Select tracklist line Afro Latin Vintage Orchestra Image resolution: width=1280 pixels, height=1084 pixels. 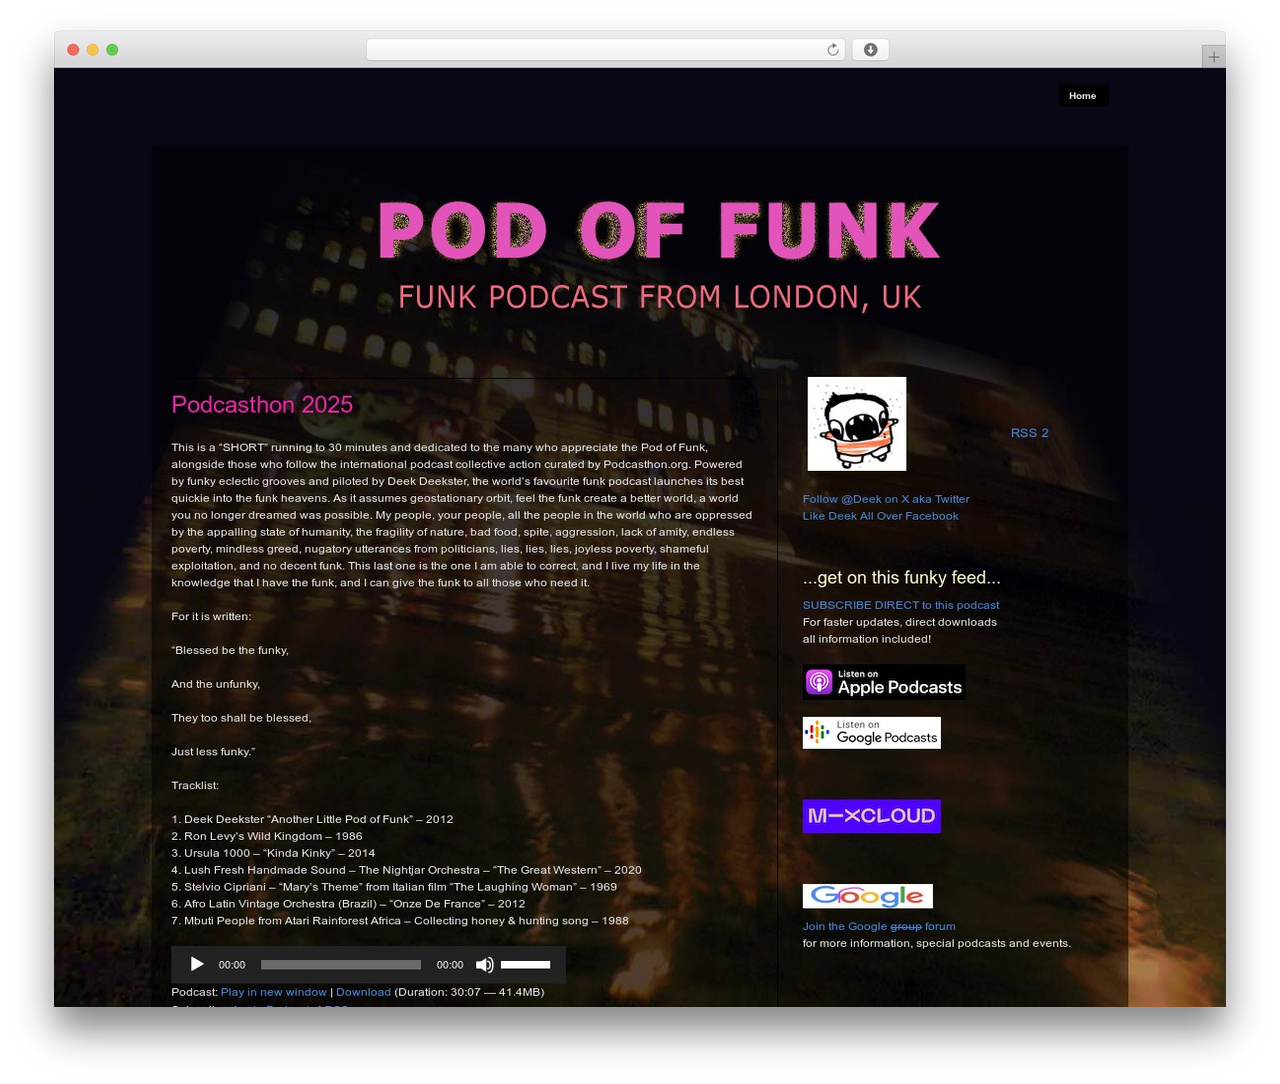(x=348, y=904)
